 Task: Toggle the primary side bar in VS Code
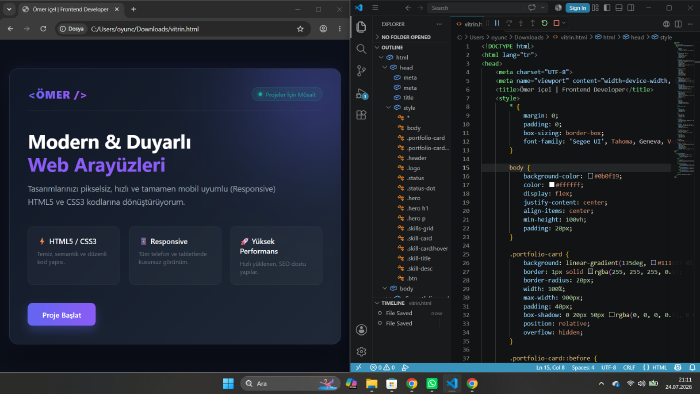[x=607, y=8]
